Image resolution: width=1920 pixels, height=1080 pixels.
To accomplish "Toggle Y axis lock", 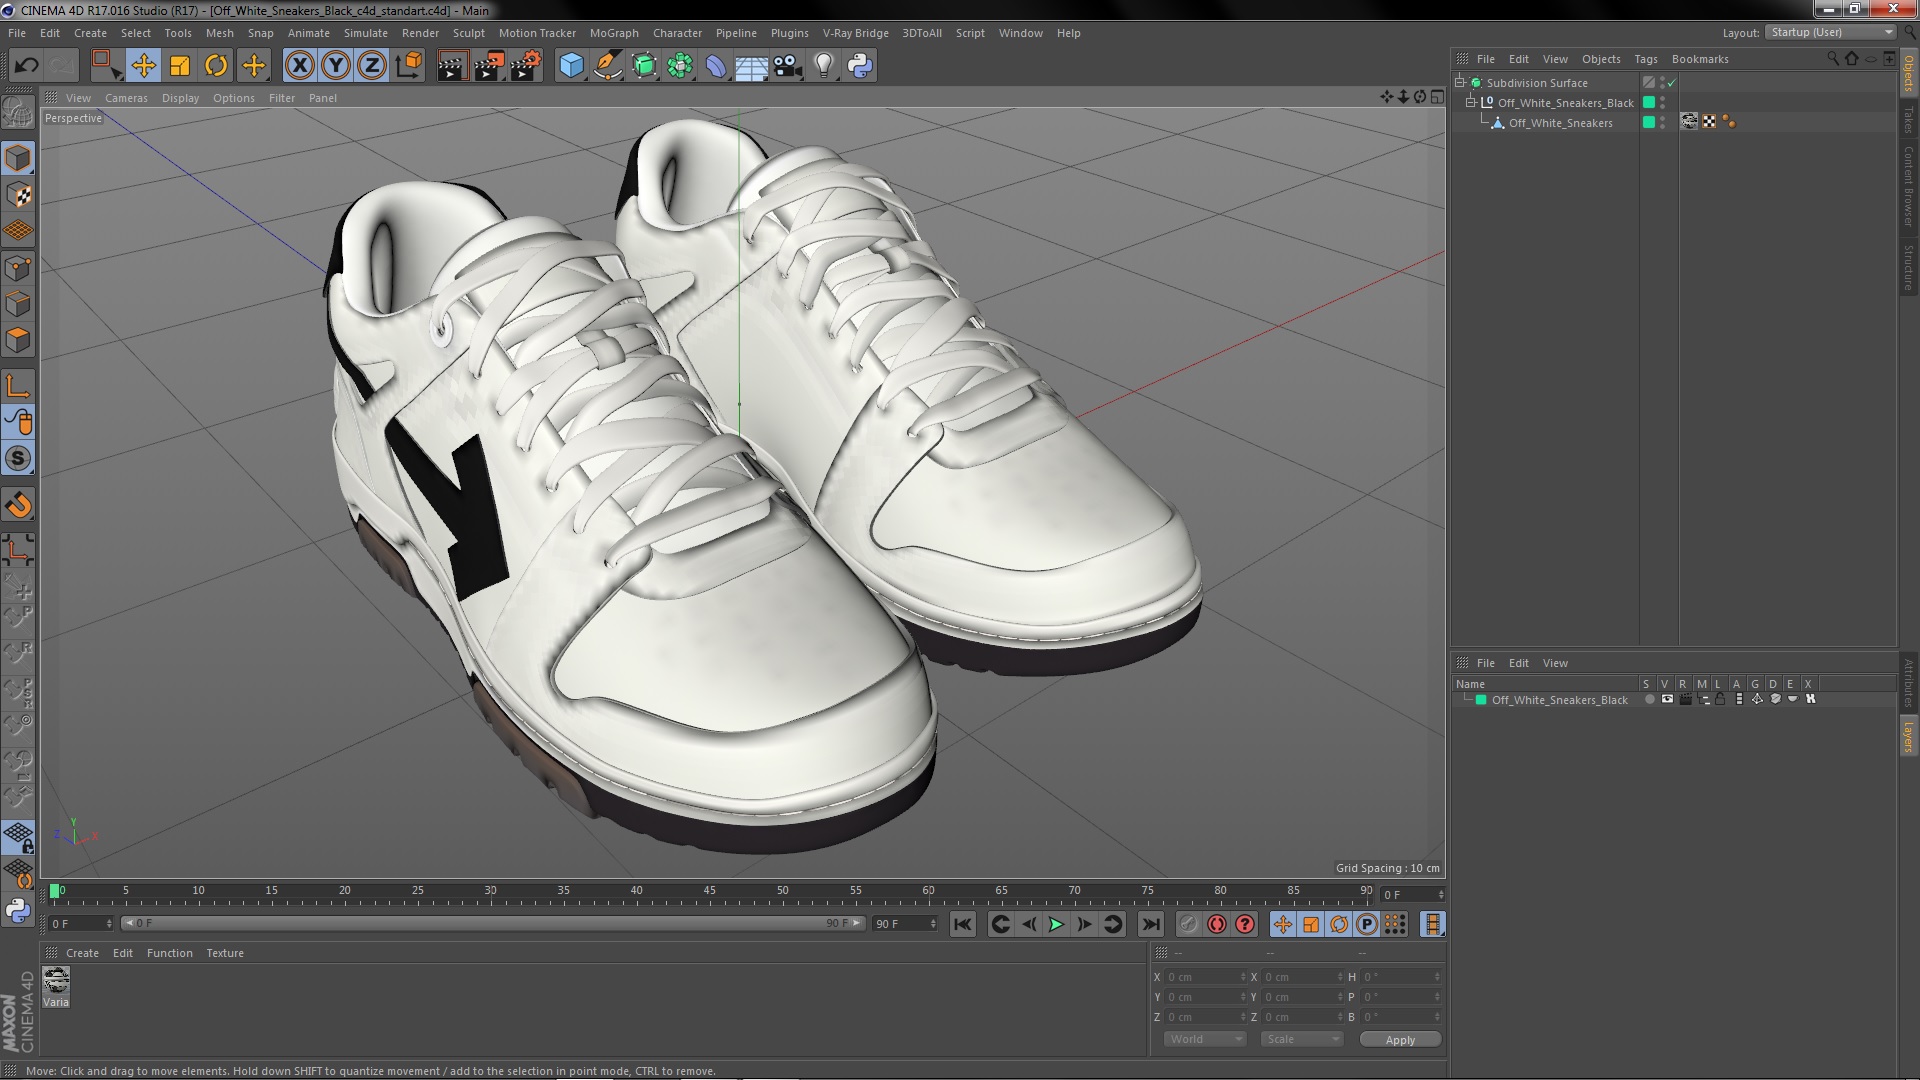I will pyautogui.click(x=336, y=66).
